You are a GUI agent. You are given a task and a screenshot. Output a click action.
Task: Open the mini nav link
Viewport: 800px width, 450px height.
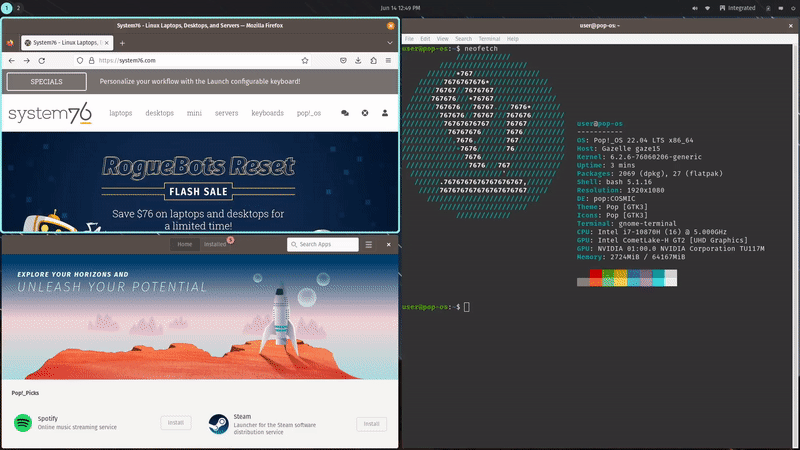pyautogui.click(x=194, y=113)
